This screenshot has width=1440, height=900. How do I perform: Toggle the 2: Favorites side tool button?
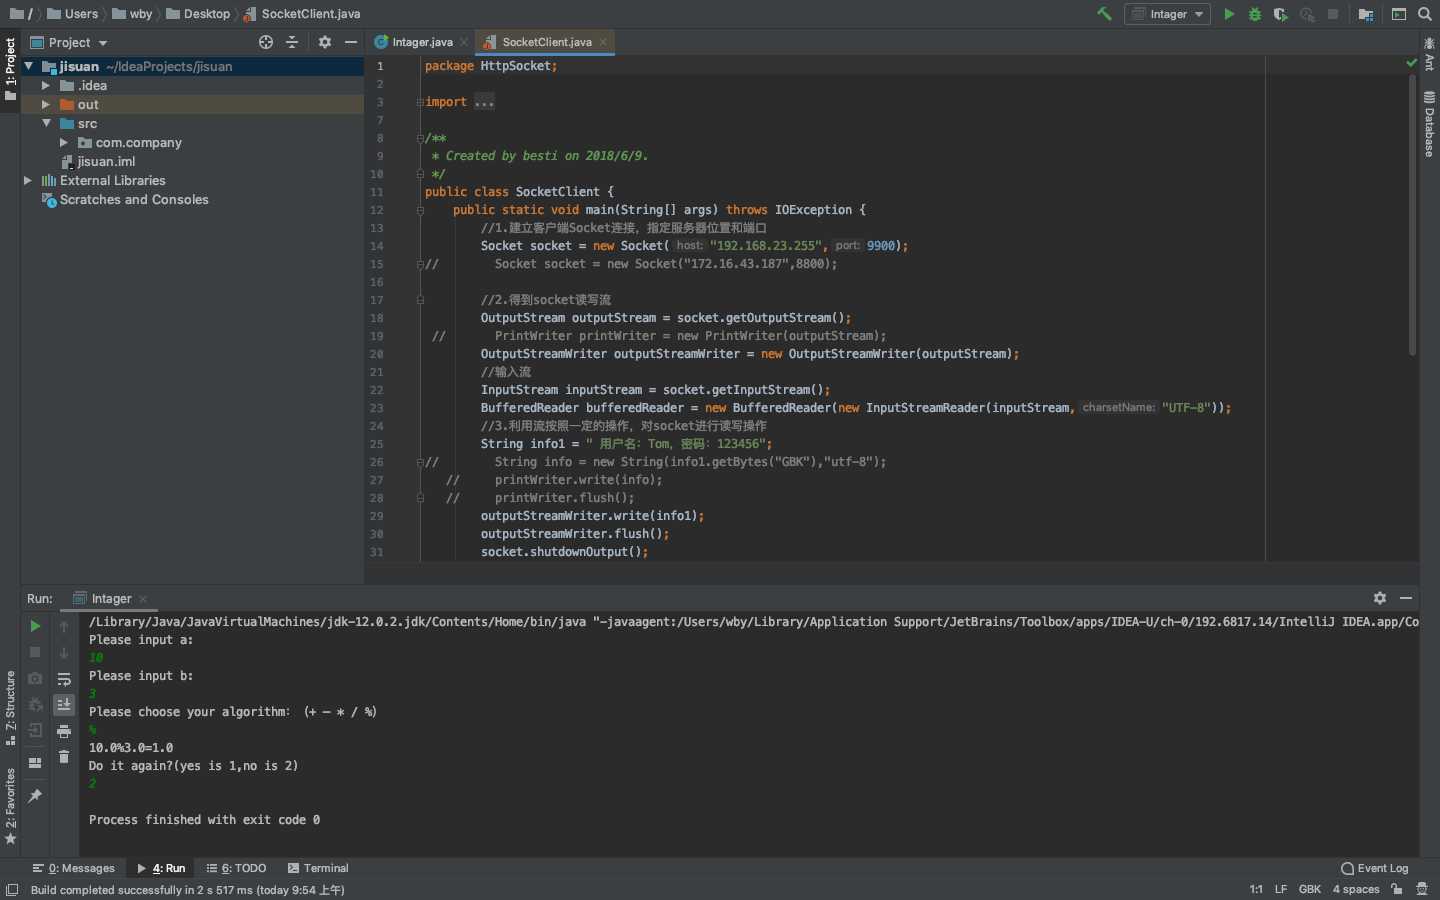(x=10, y=806)
